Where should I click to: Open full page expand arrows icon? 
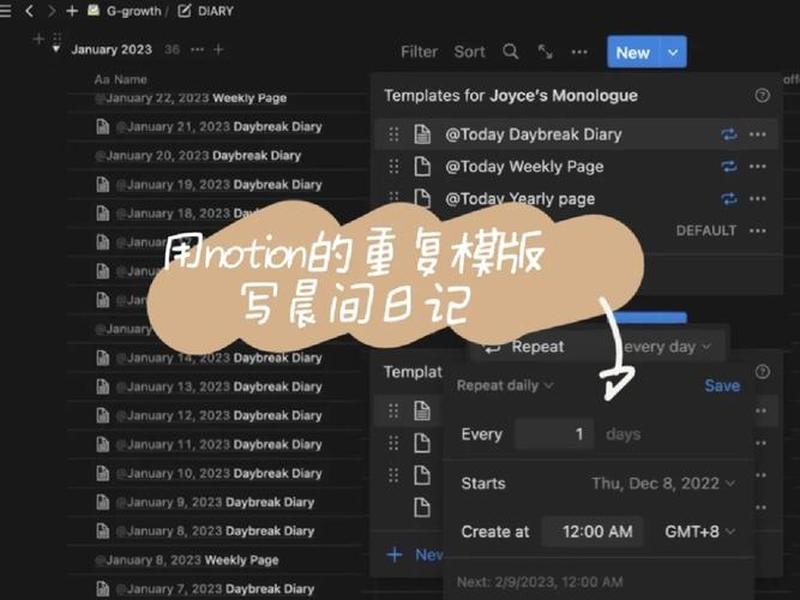click(545, 52)
